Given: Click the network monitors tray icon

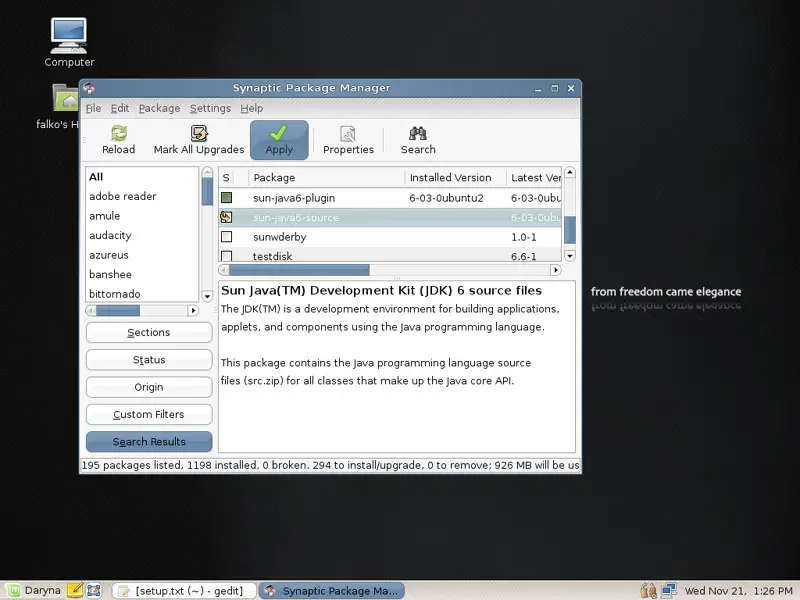Looking at the screenshot, I should (x=669, y=591).
